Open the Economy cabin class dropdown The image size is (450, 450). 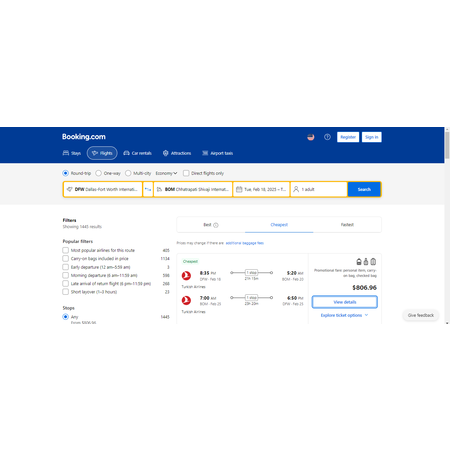click(x=166, y=173)
